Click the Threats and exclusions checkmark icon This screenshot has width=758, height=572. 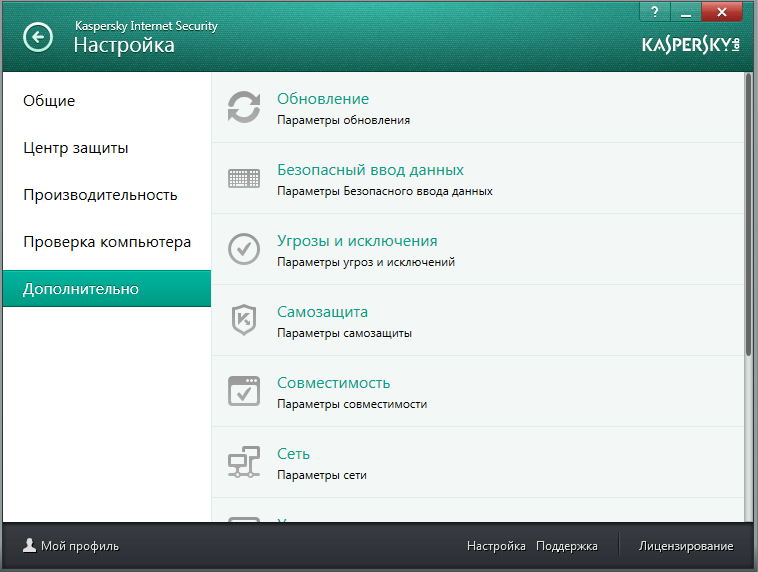[x=244, y=249]
